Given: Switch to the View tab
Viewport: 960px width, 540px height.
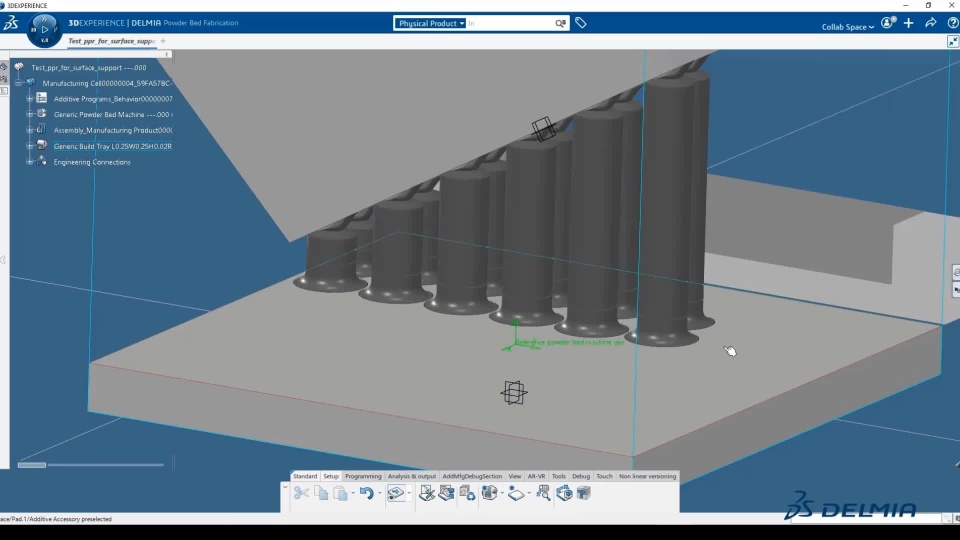Looking at the screenshot, I should tap(515, 476).
